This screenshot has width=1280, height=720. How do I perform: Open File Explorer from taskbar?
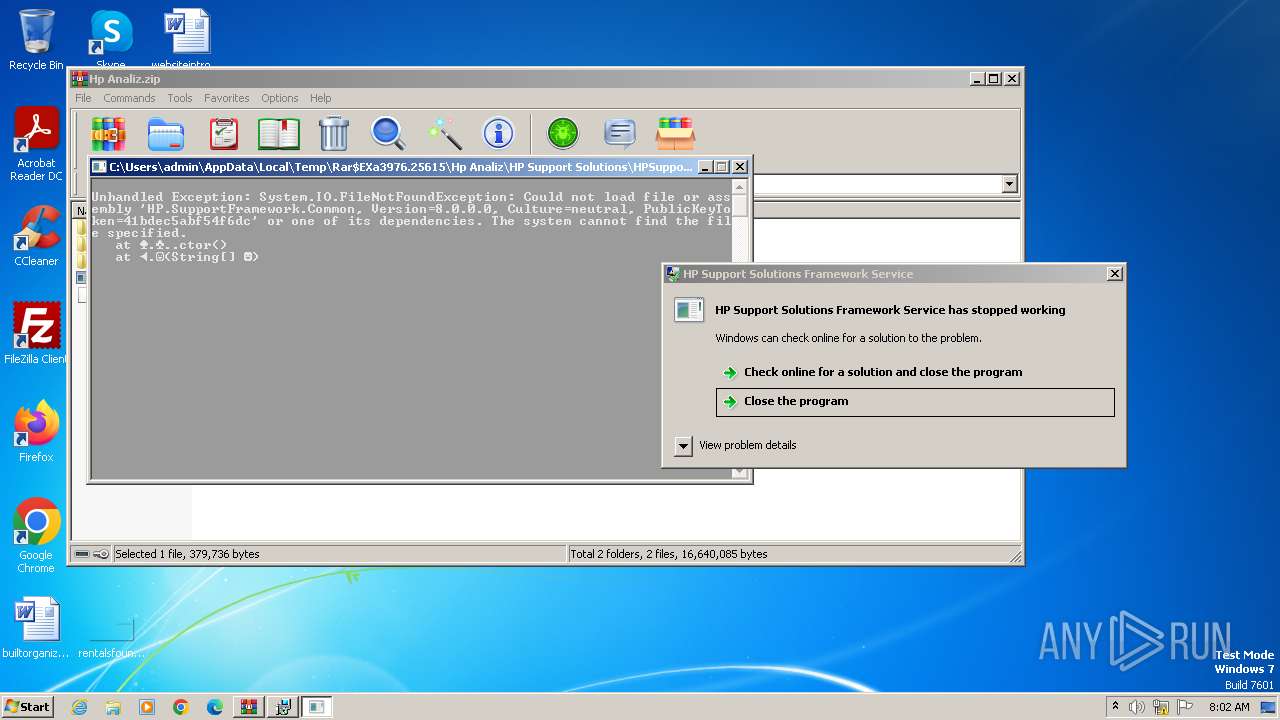(x=113, y=707)
